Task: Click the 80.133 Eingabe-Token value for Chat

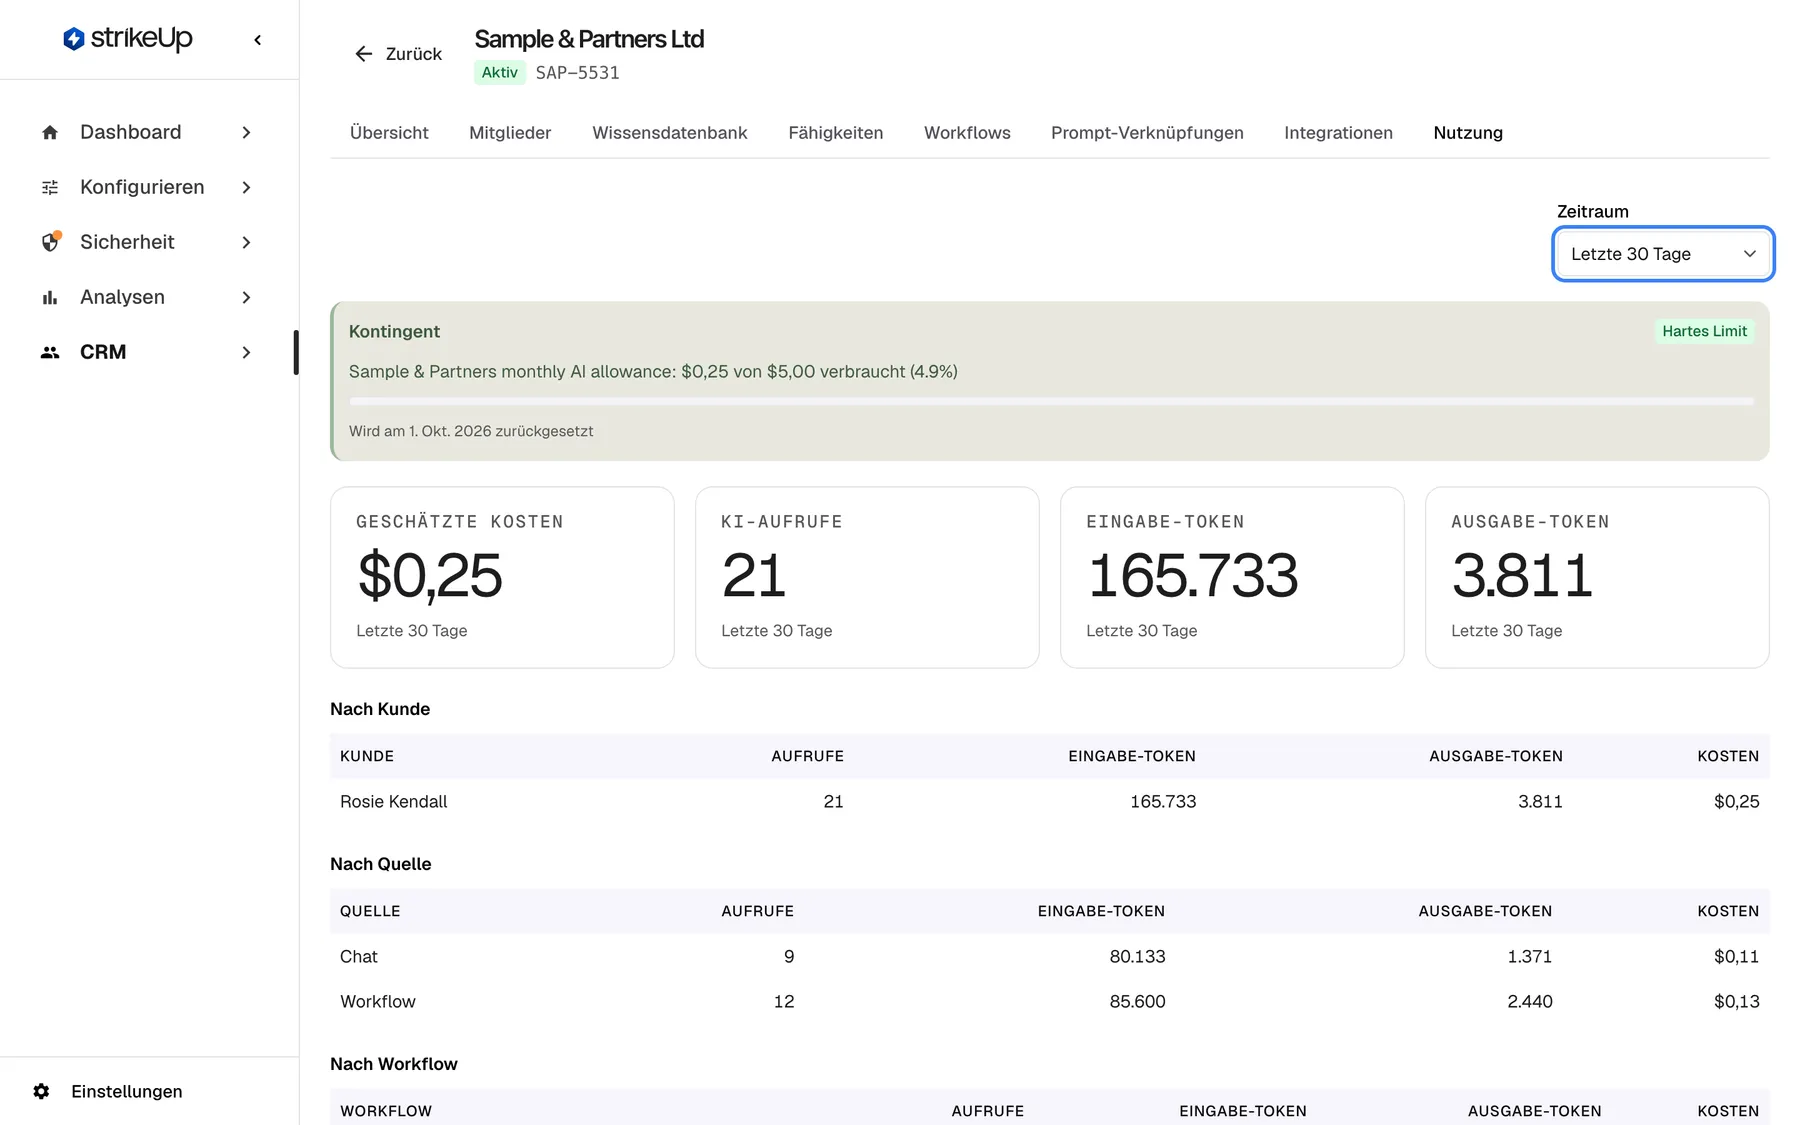Action: pyautogui.click(x=1137, y=956)
